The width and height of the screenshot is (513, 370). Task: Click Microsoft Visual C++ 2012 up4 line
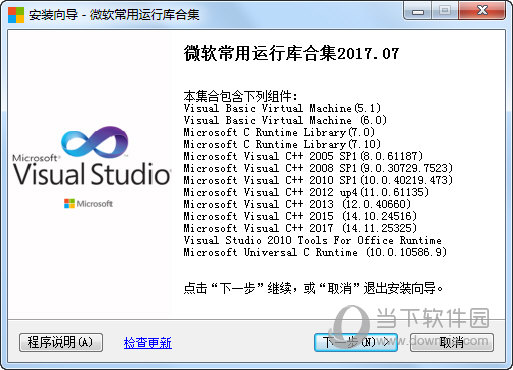pyautogui.click(x=306, y=192)
